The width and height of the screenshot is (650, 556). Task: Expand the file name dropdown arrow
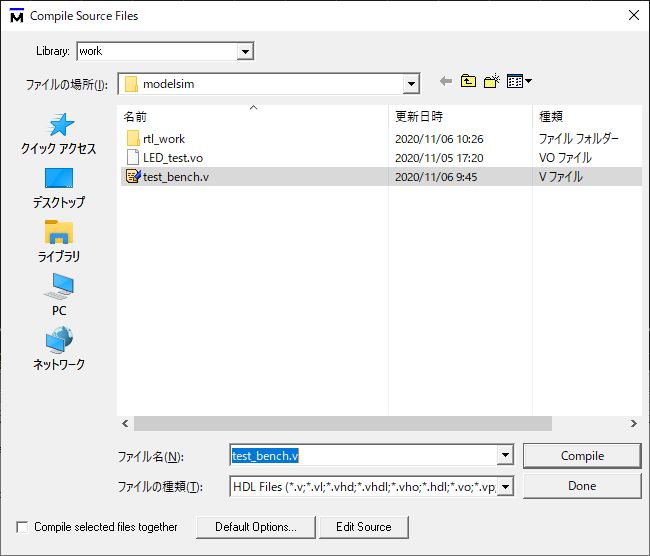[505, 456]
